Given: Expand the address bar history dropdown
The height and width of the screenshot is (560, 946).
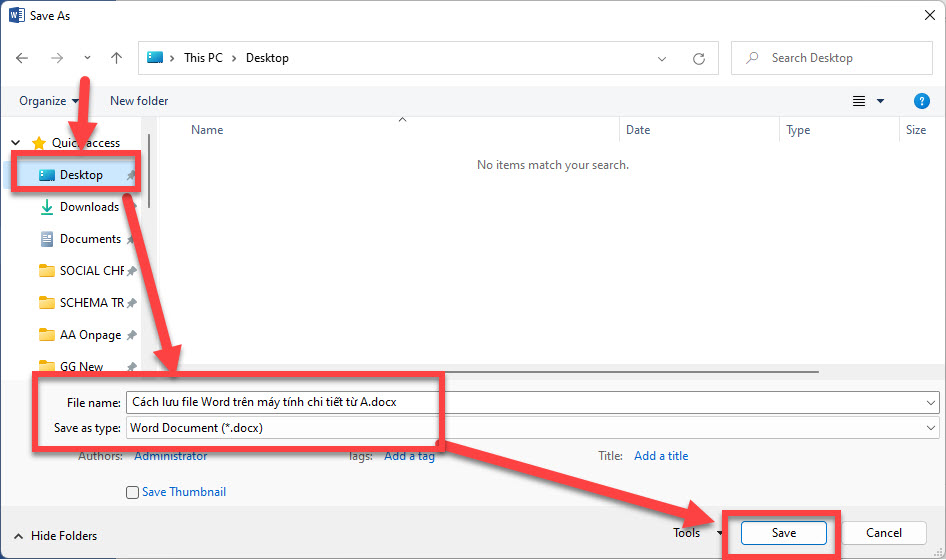Looking at the screenshot, I should coord(662,58).
